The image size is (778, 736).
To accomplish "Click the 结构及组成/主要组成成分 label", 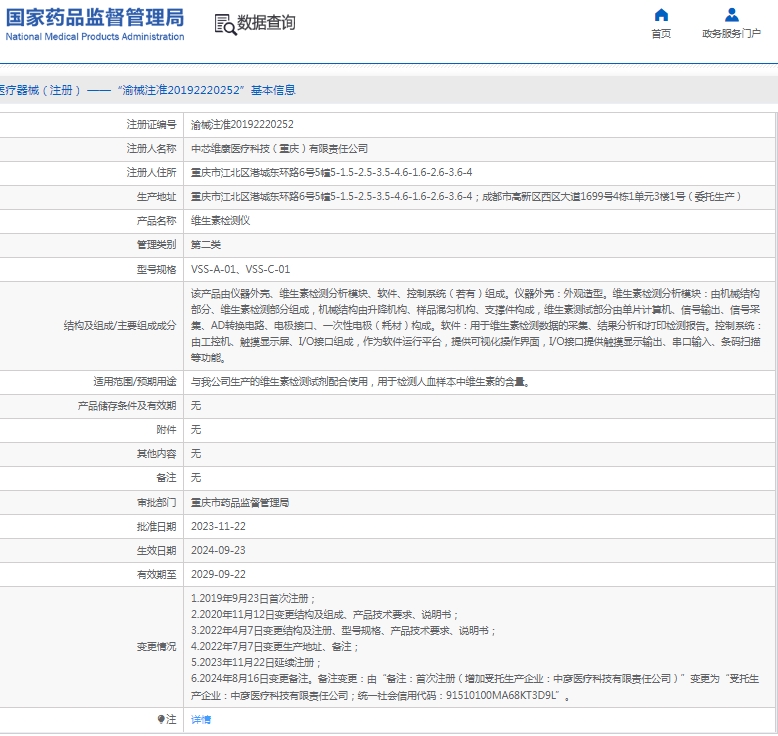I will click(120, 326).
